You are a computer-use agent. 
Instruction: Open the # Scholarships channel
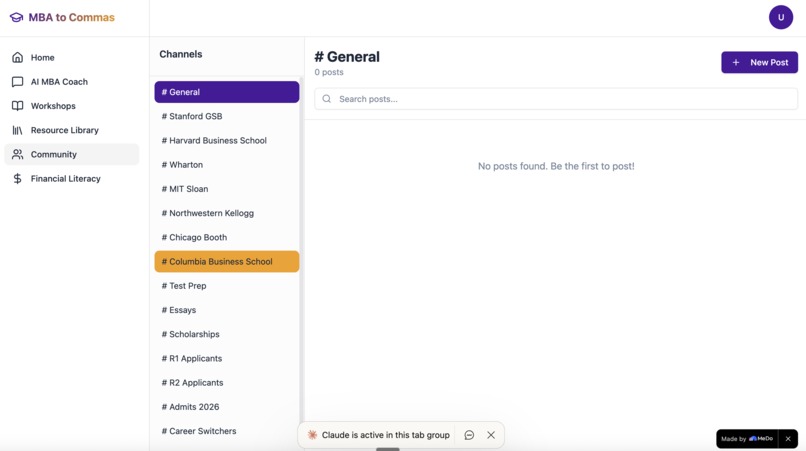coord(227,334)
